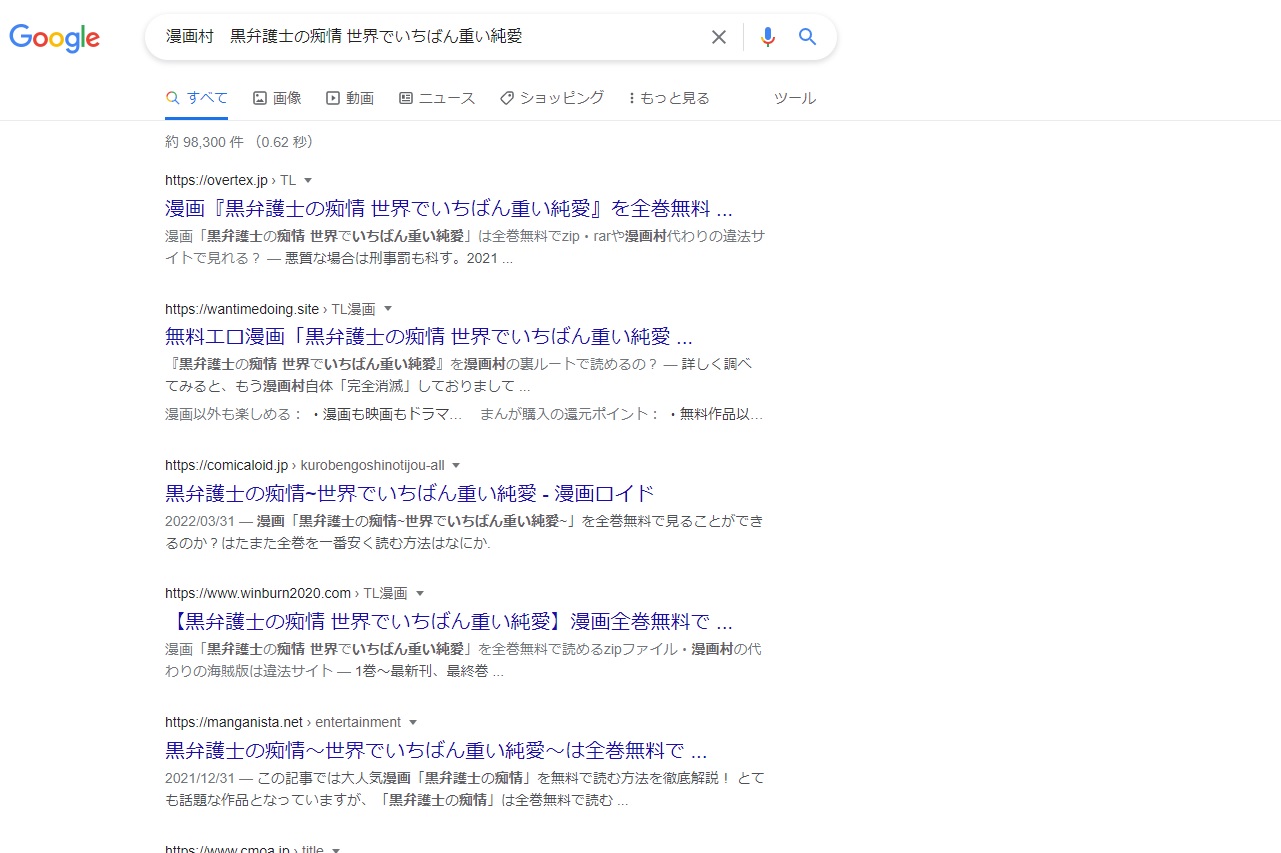Clear the search query with the X icon

click(x=719, y=37)
